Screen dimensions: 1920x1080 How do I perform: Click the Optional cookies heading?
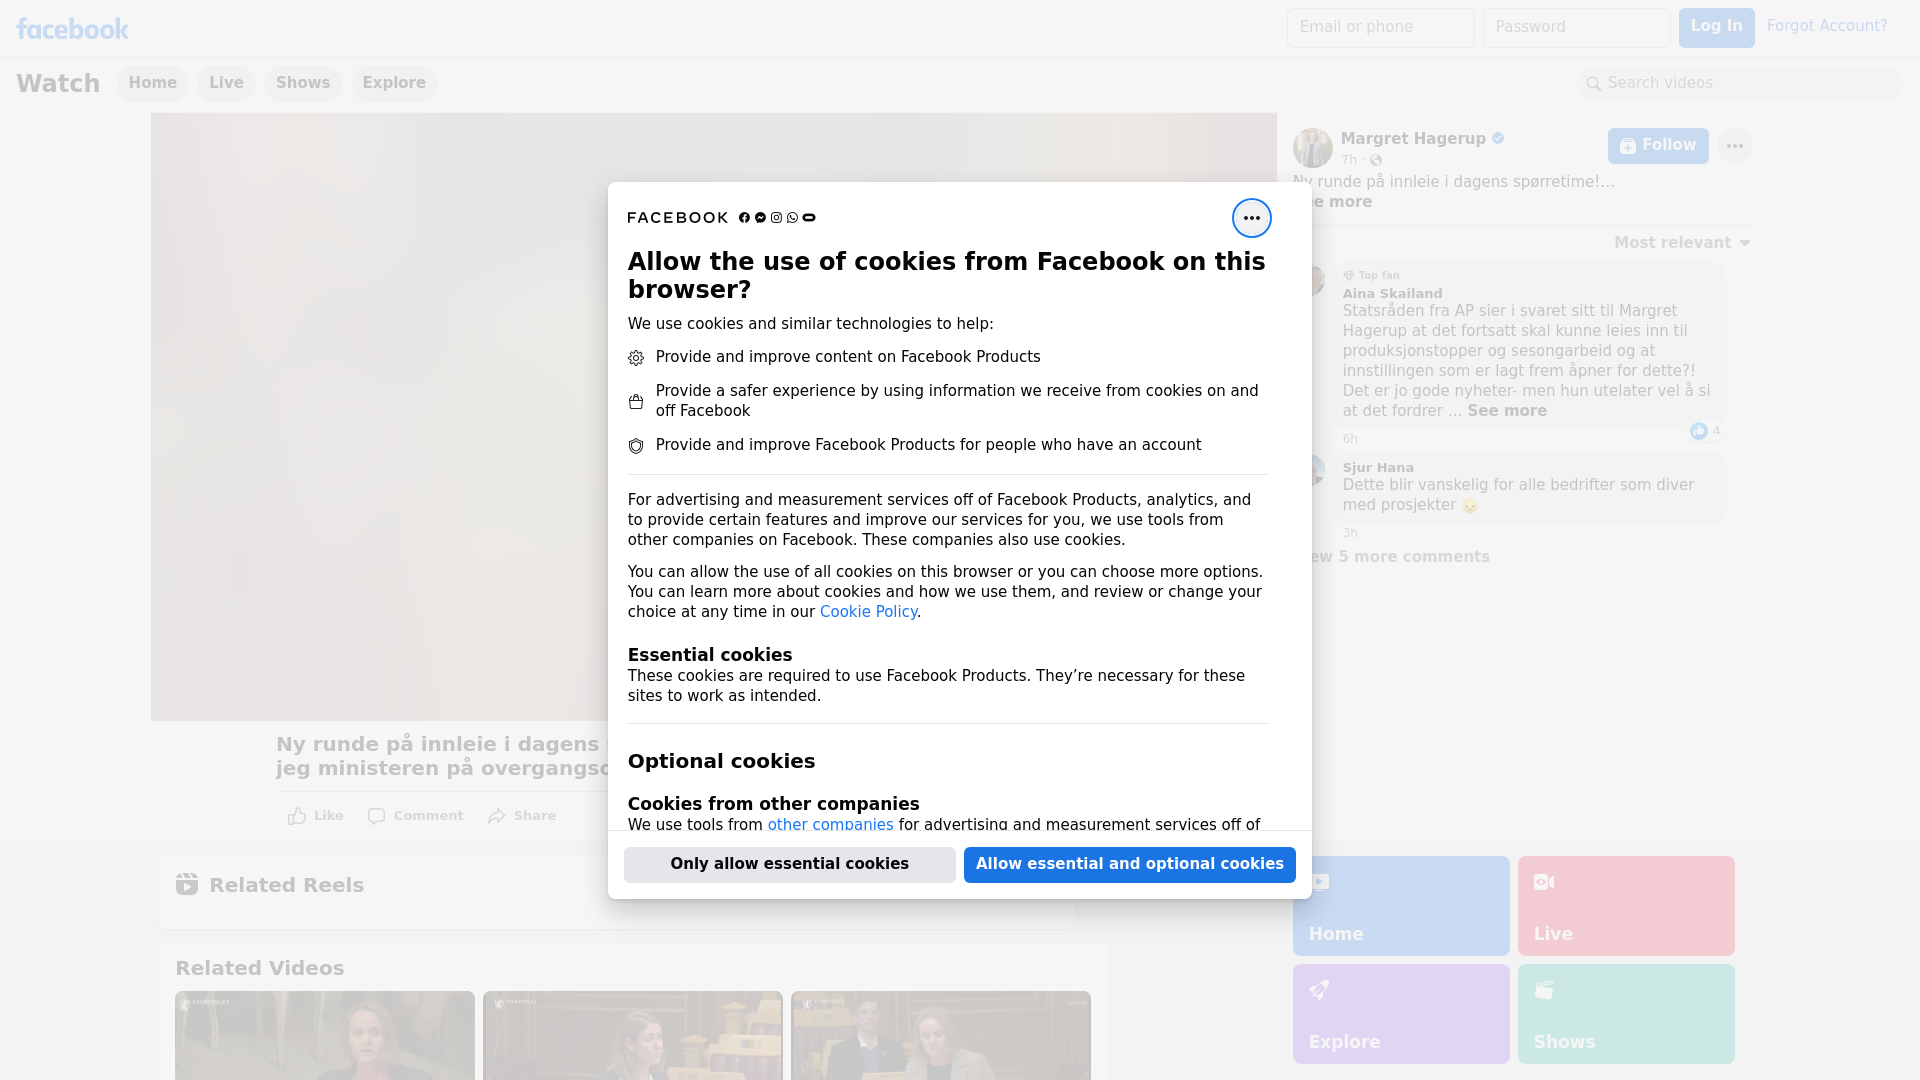coord(721,761)
